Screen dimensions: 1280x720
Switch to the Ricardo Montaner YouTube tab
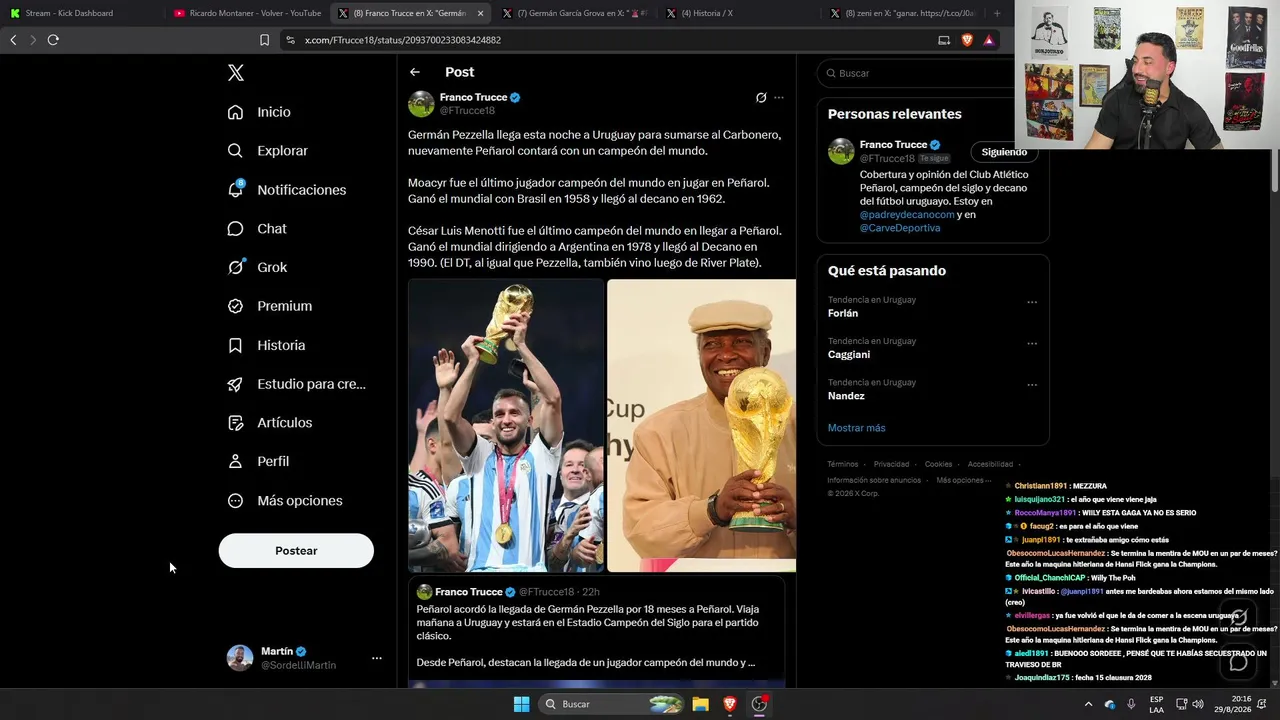click(x=247, y=13)
